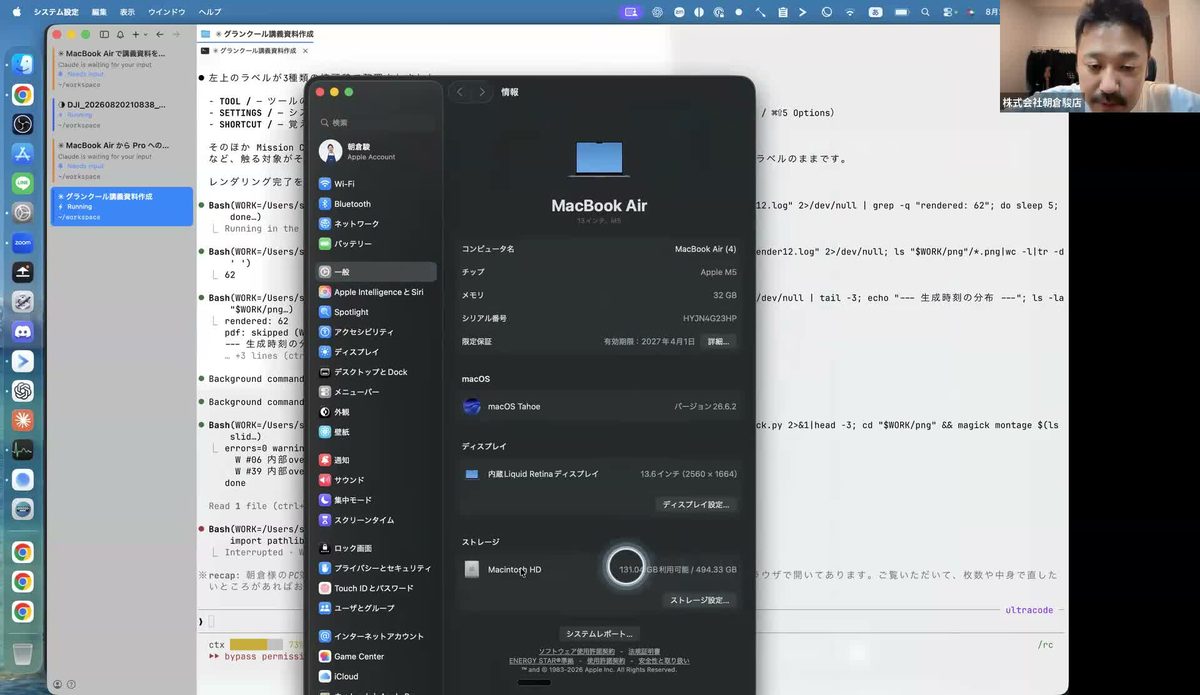Click ストレージ設定… button
Screen dimensions: 1200x695
click(699, 600)
